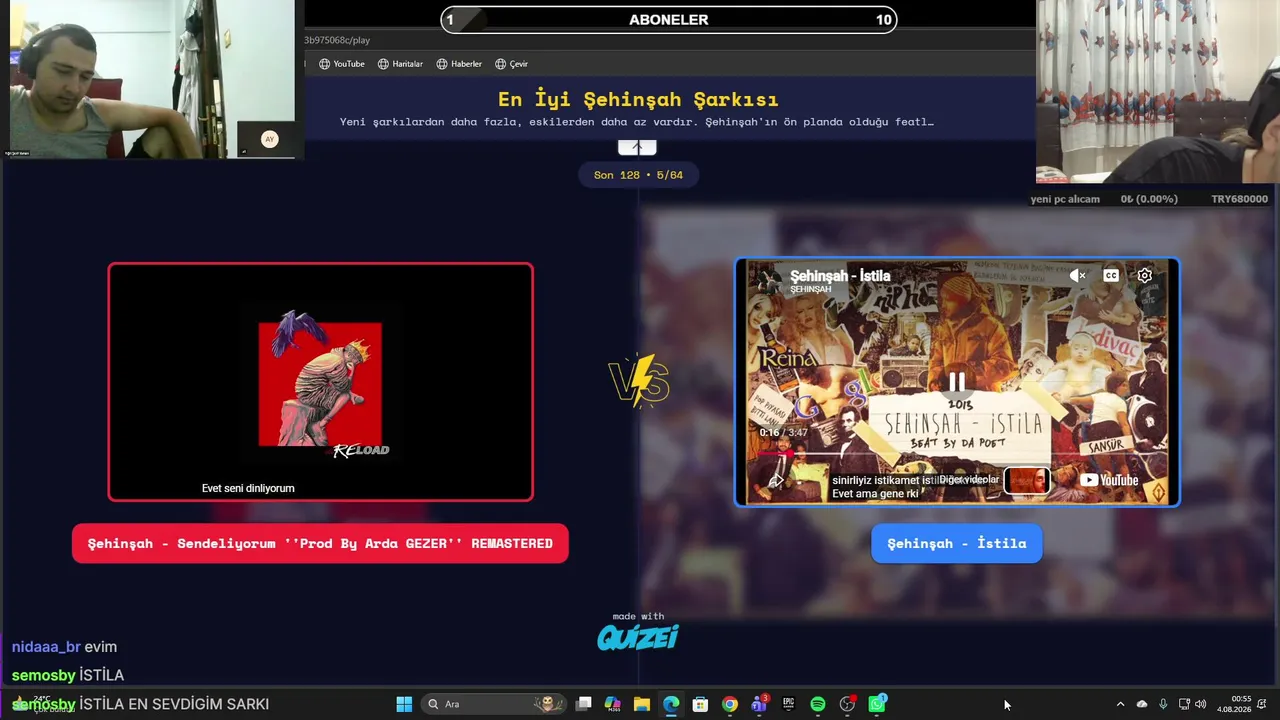Open network settings from the tray
Image resolution: width=1280 pixels, height=720 pixels.
(1184, 704)
